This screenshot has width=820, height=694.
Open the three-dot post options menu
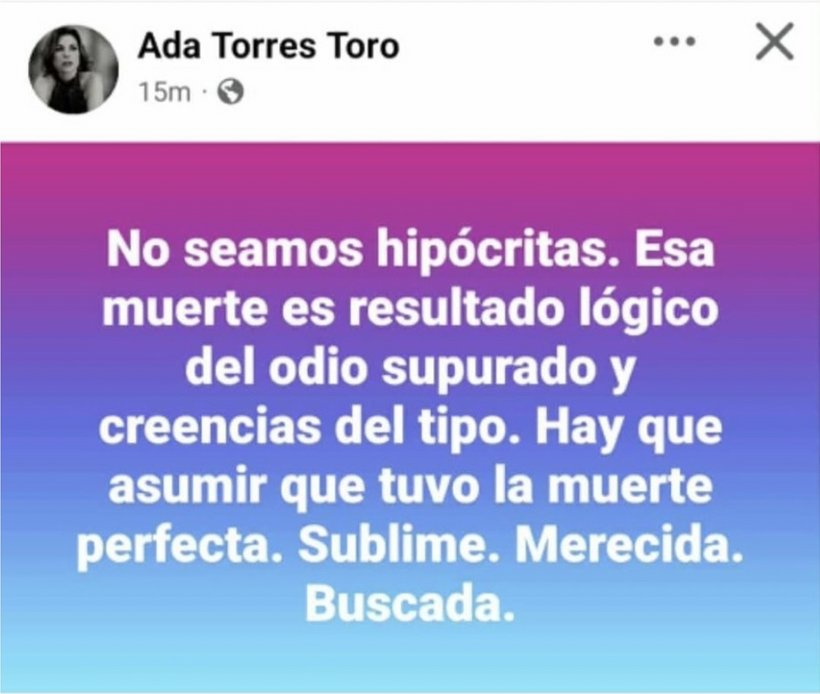[675, 41]
